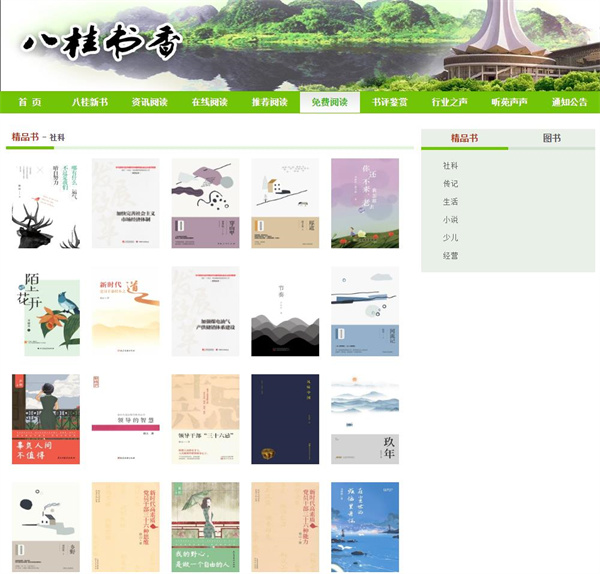Open 党员干部三十六种能力 book cover
Image resolution: width=600 pixels, height=574 pixels.
tap(285, 527)
